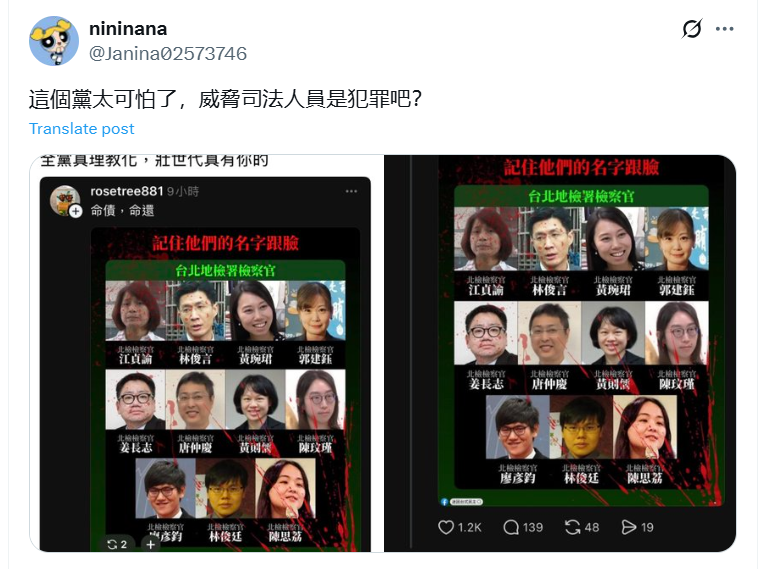Click the round plus button beside repost count
This screenshot has height=569, width=763.
(x=150, y=544)
